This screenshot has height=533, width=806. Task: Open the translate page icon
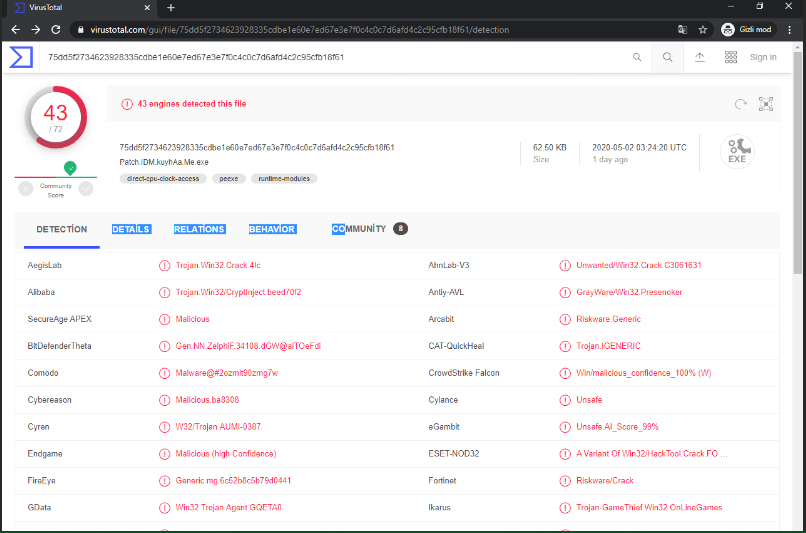pyautogui.click(x=683, y=30)
